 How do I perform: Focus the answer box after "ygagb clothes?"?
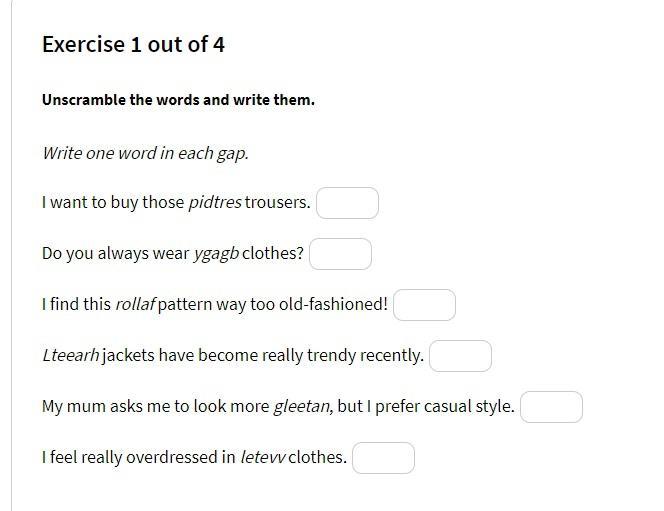340,254
